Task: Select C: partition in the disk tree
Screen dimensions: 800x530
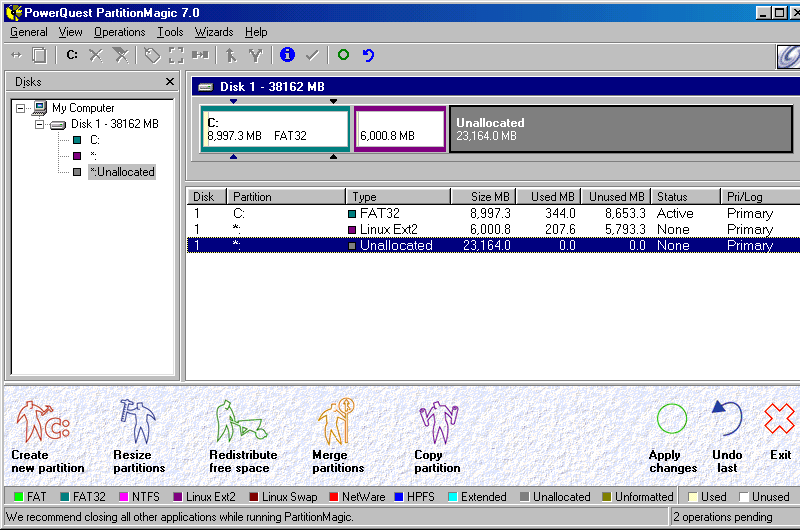Action: [x=94, y=140]
